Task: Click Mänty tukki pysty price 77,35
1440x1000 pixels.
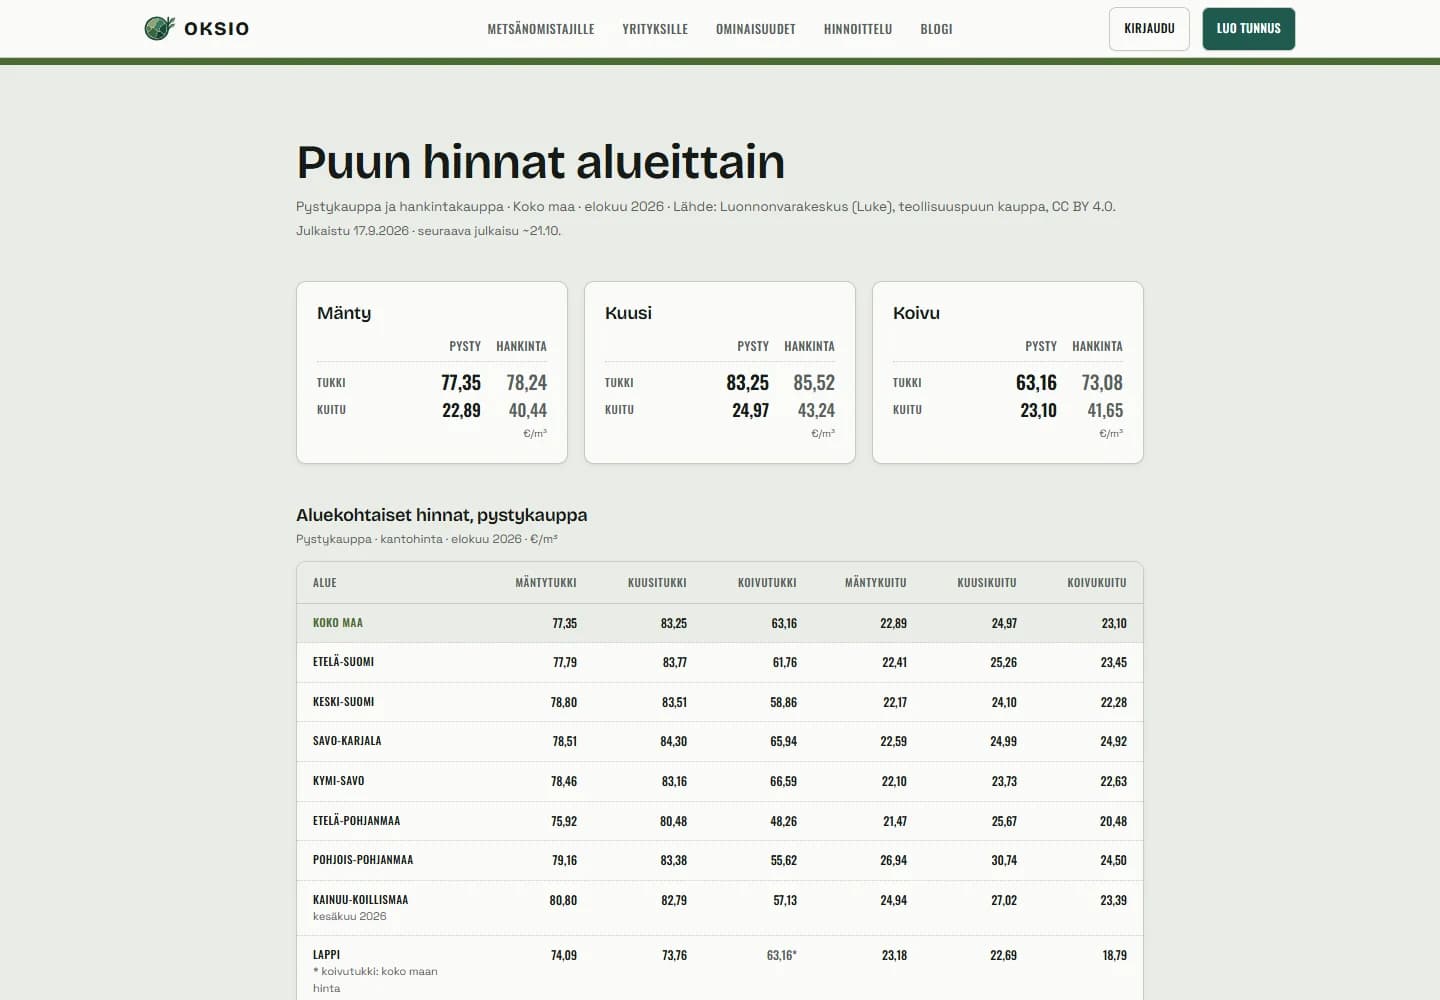Action: pos(461,383)
